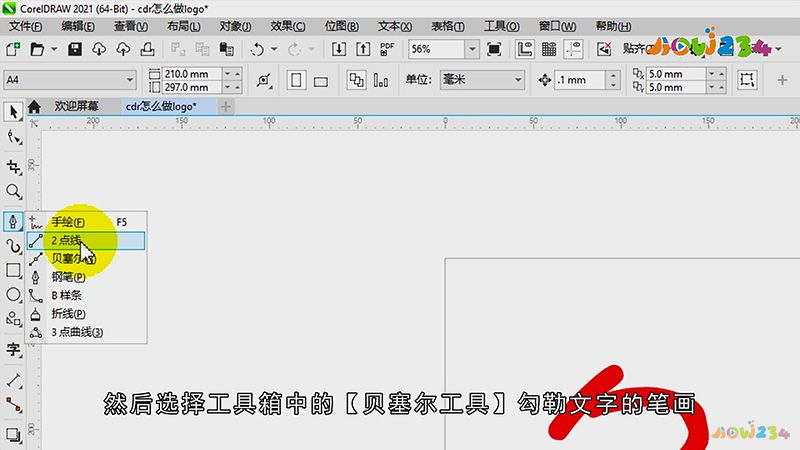The image size is (800, 450).
Task: Toggle the guidelines display icon
Action: coord(573,49)
